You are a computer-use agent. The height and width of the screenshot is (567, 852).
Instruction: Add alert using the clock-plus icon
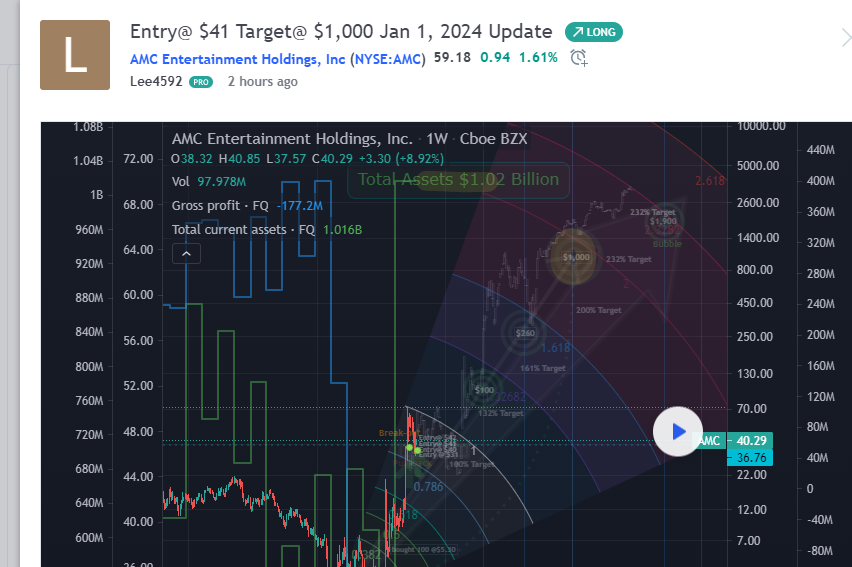click(x=579, y=58)
